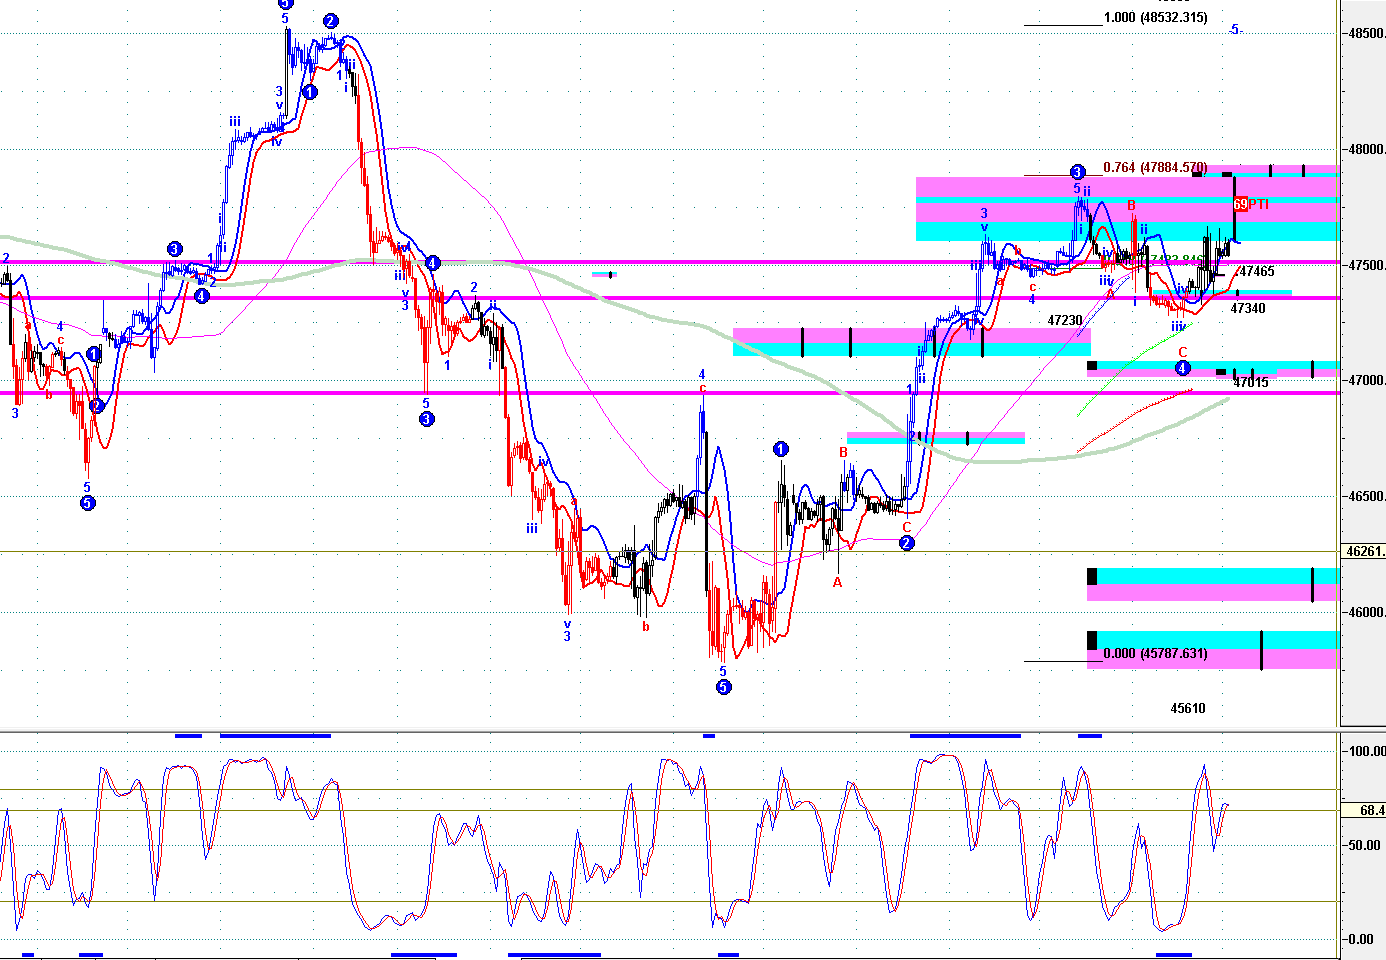Click the 0.000 (45787.631) Fibonacci level label
Image resolution: width=1386 pixels, height=960 pixels.
[1155, 654]
